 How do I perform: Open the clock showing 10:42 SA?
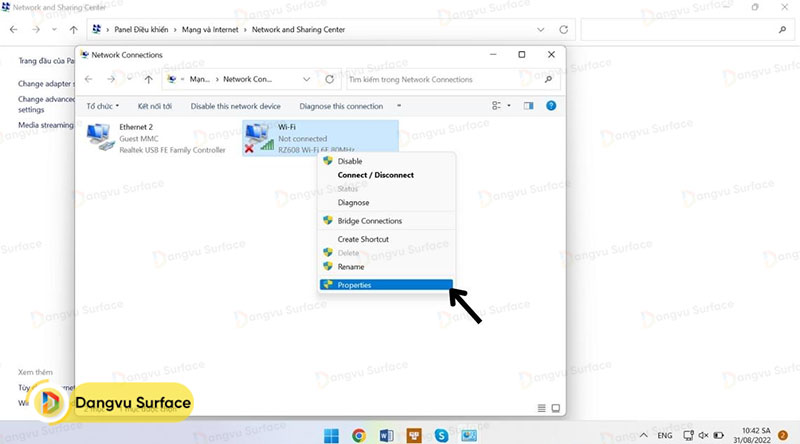point(753,435)
